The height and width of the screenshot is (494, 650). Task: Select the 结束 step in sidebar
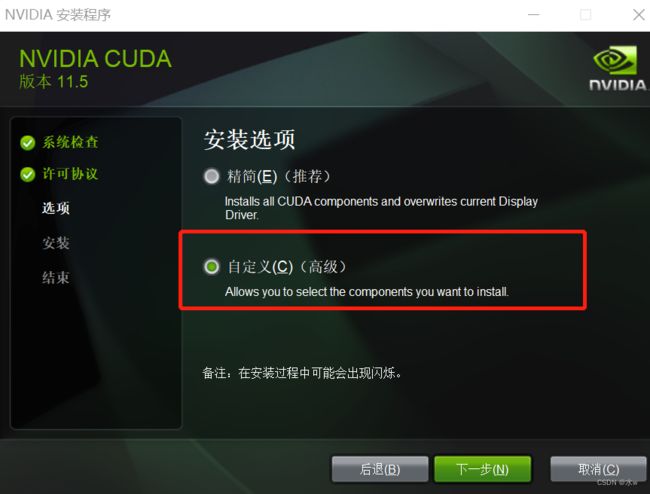click(x=56, y=278)
